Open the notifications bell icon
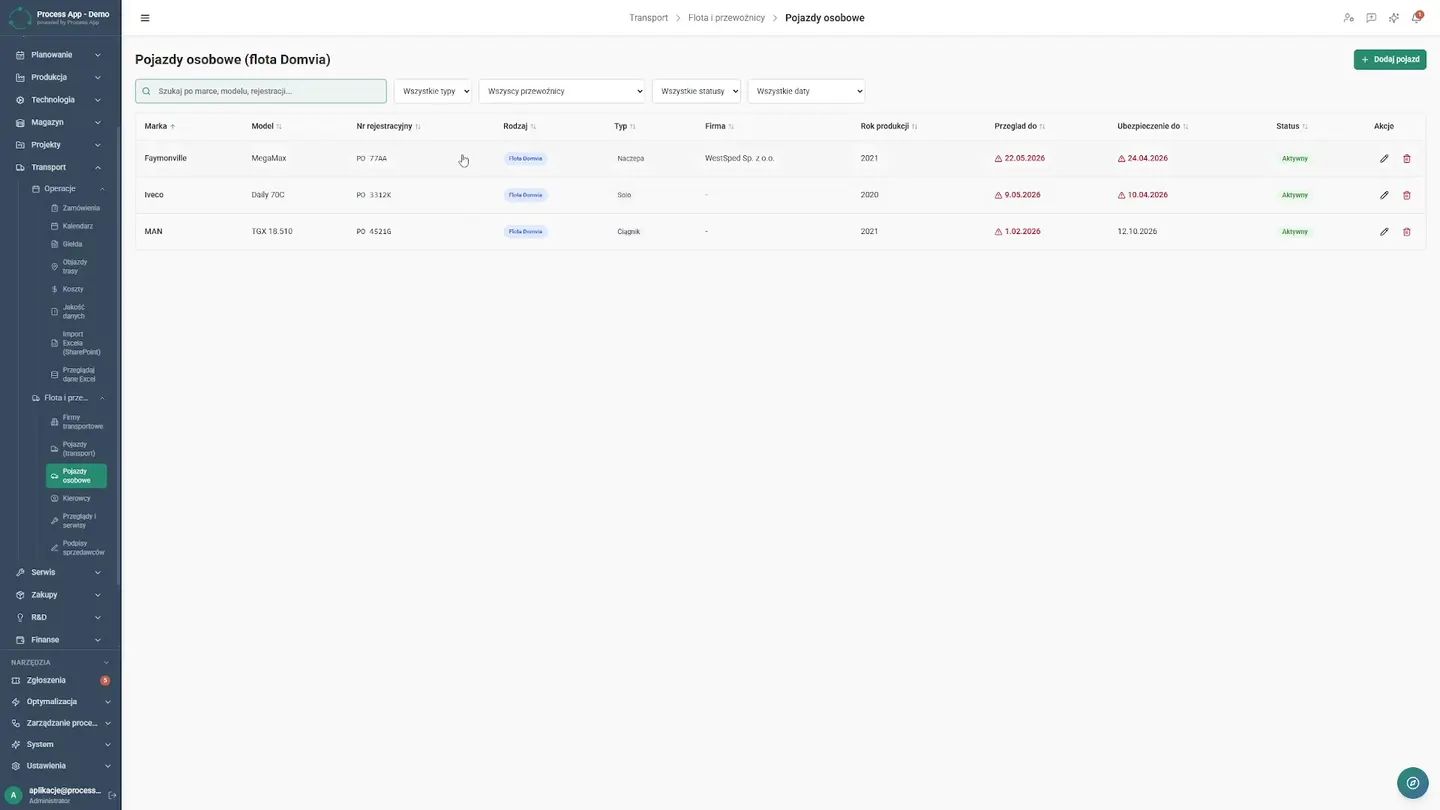 (x=1416, y=18)
